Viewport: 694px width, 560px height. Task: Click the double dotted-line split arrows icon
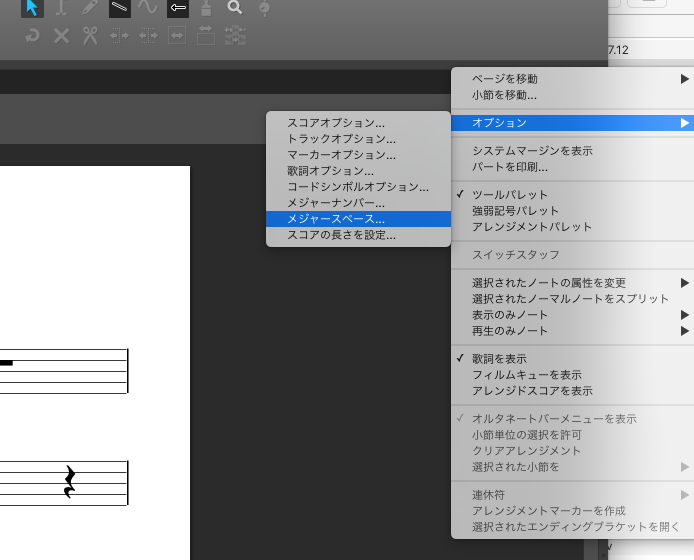point(148,36)
